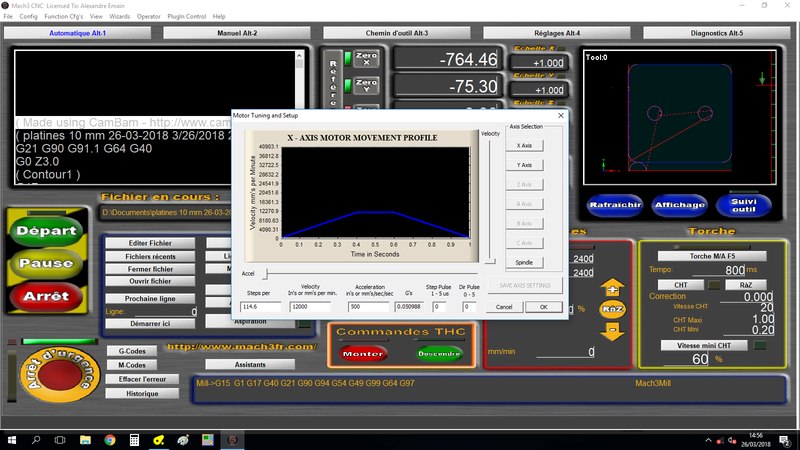The height and width of the screenshot is (450, 800).
Task: Open the Plugin Control menu
Action: 187,16
